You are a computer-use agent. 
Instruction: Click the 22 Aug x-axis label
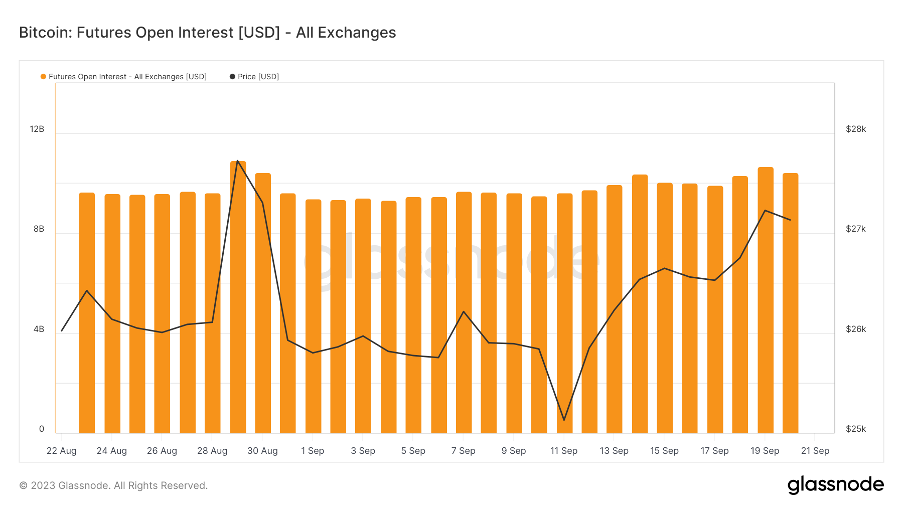pyautogui.click(x=62, y=451)
